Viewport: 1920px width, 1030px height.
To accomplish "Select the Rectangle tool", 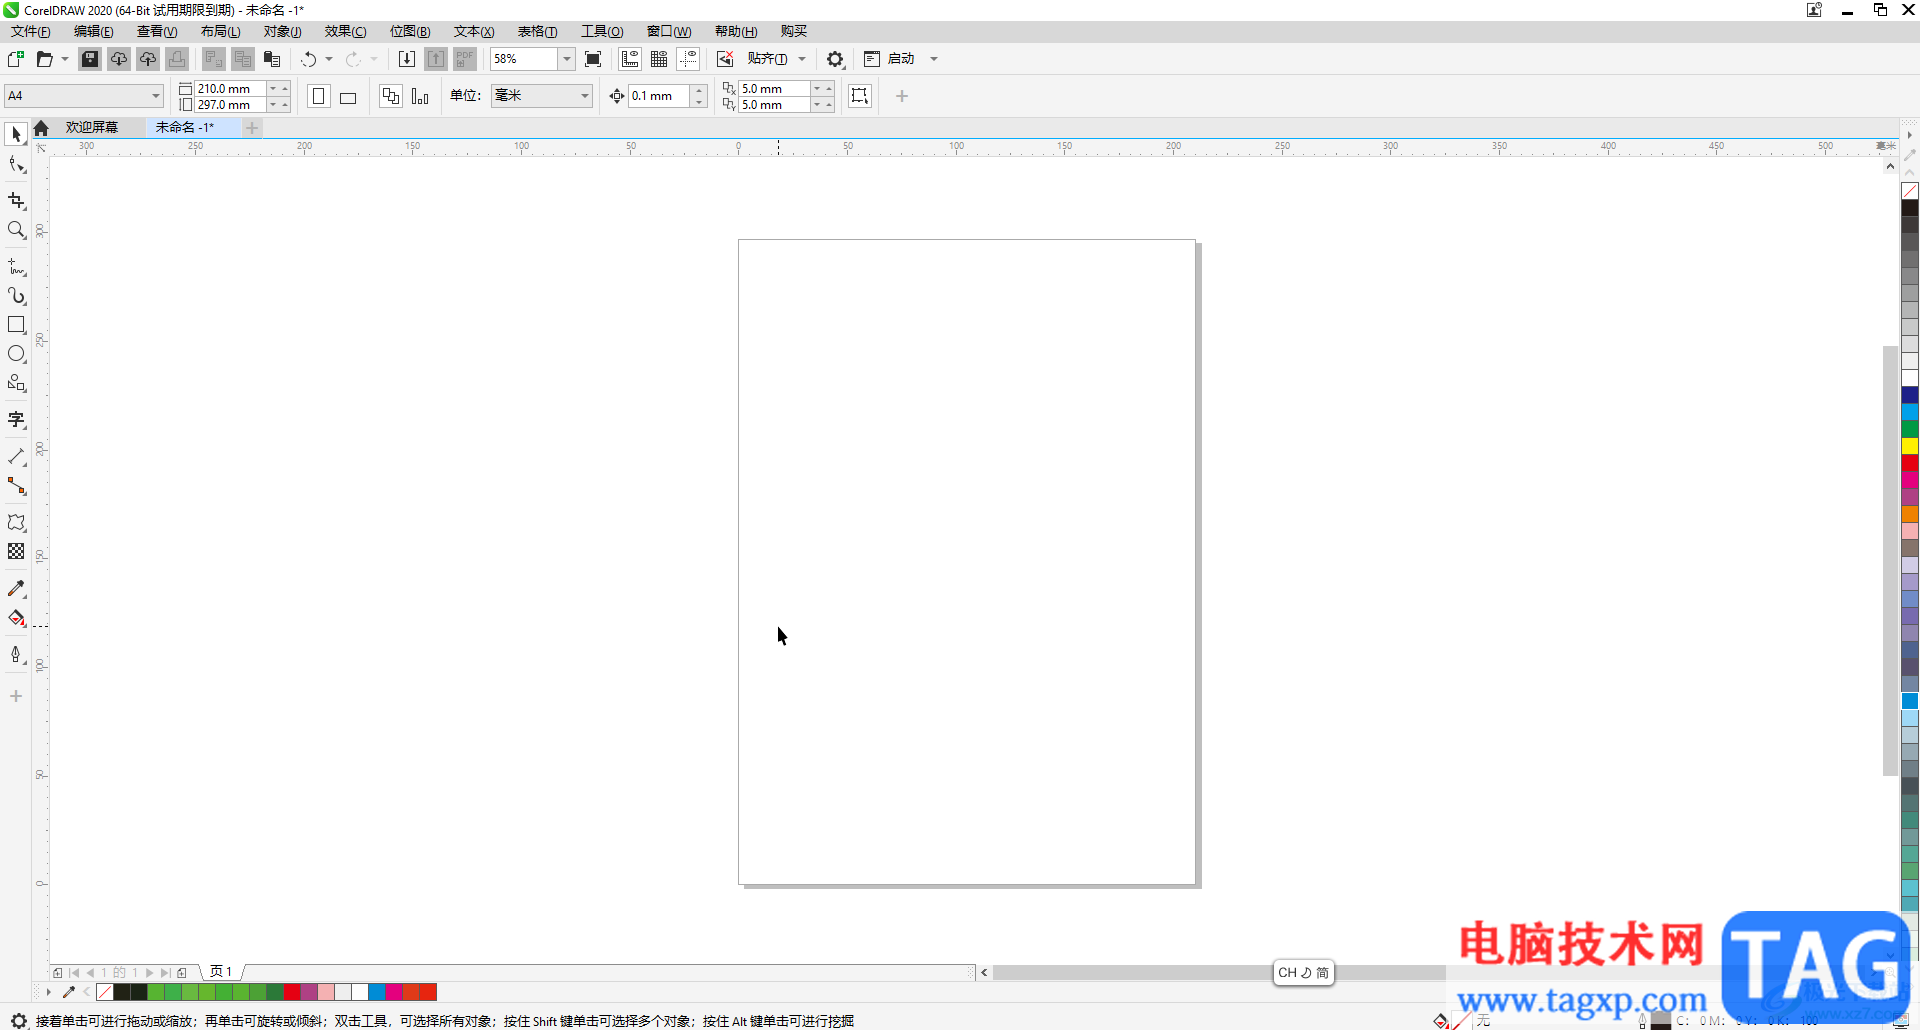I will click(x=16, y=325).
